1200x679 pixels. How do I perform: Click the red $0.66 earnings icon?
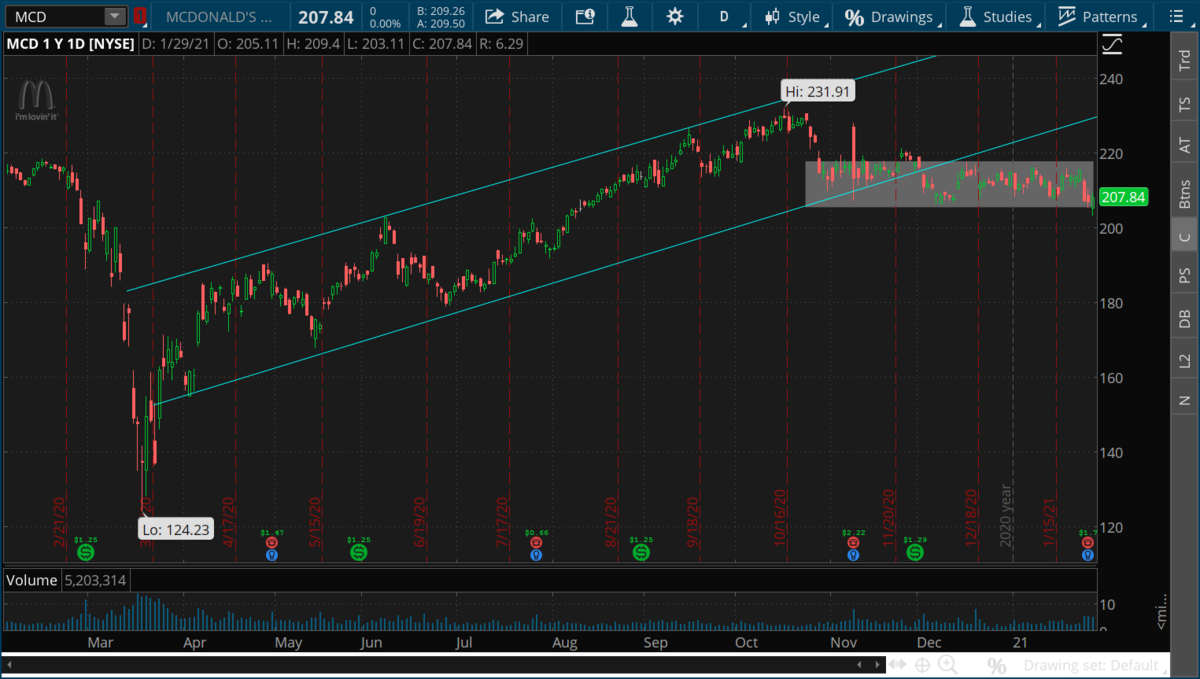pyautogui.click(x=536, y=541)
